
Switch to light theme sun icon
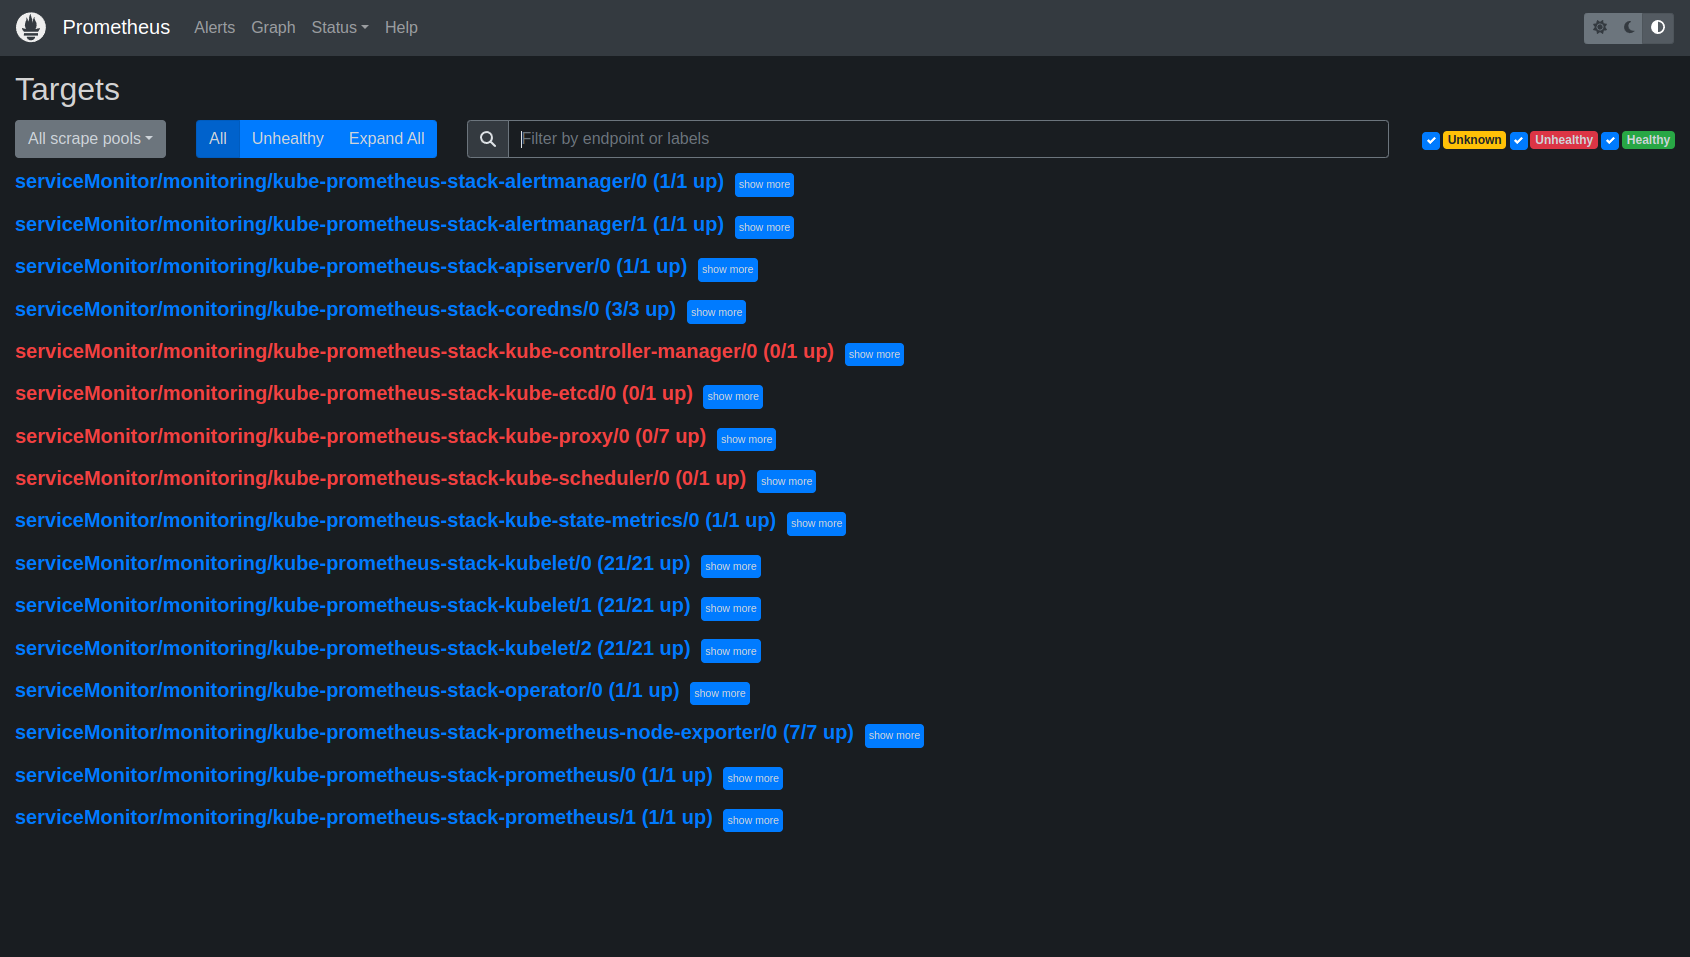pyautogui.click(x=1599, y=28)
